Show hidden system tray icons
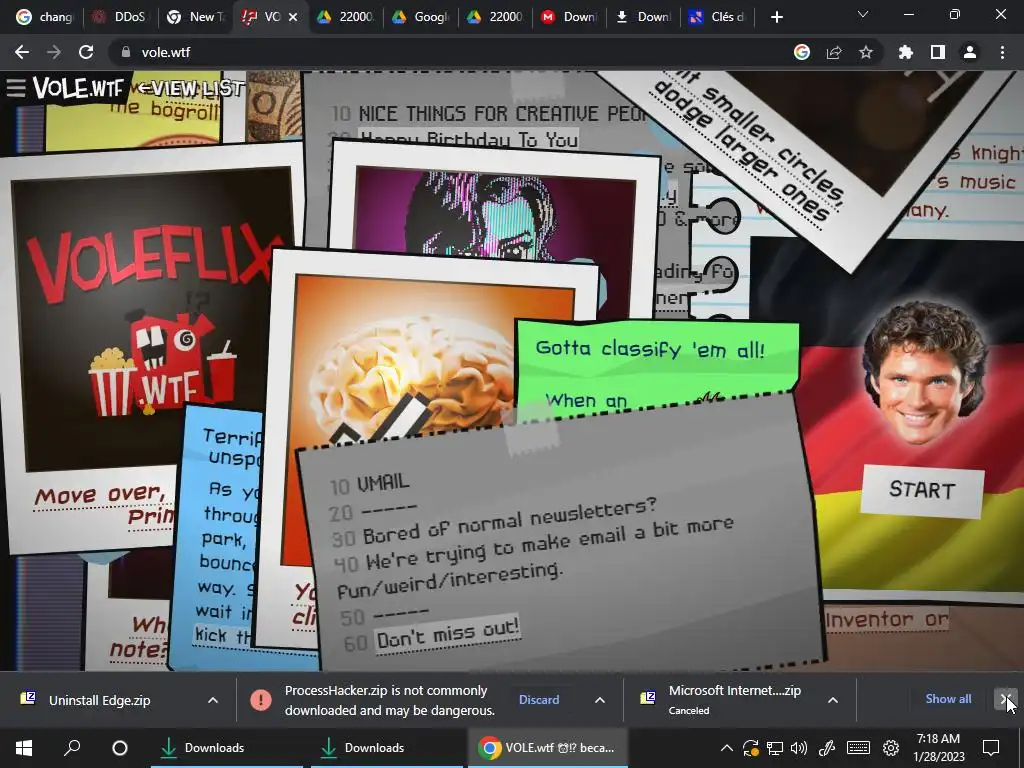1024x768 pixels. [726, 748]
